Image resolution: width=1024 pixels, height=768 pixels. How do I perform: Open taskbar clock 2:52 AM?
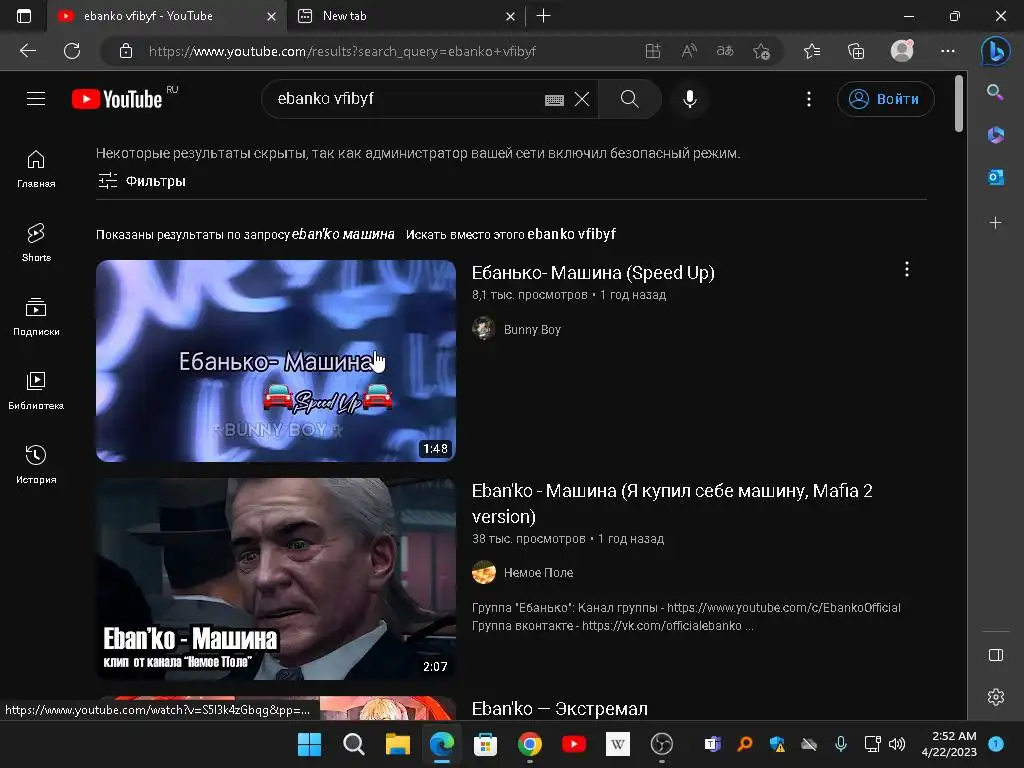[949, 744]
